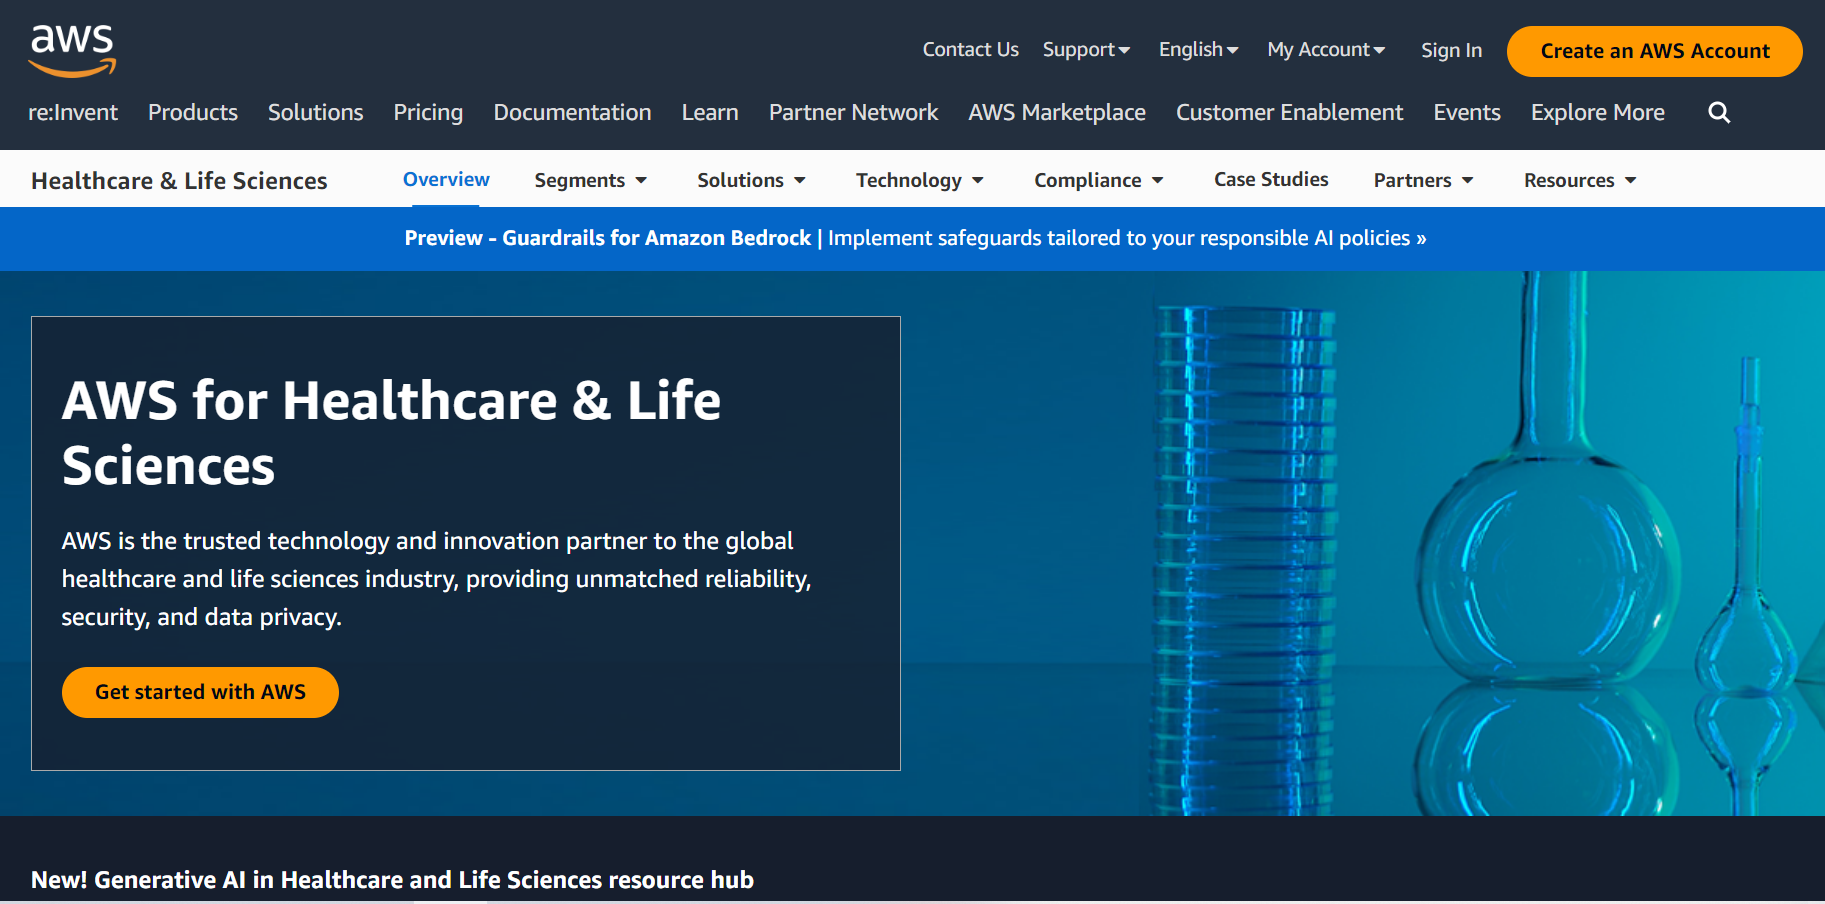Click the AWS for Healthcare & Life Sciences heading
Image resolution: width=1825 pixels, height=904 pixels.
point(391,433)
